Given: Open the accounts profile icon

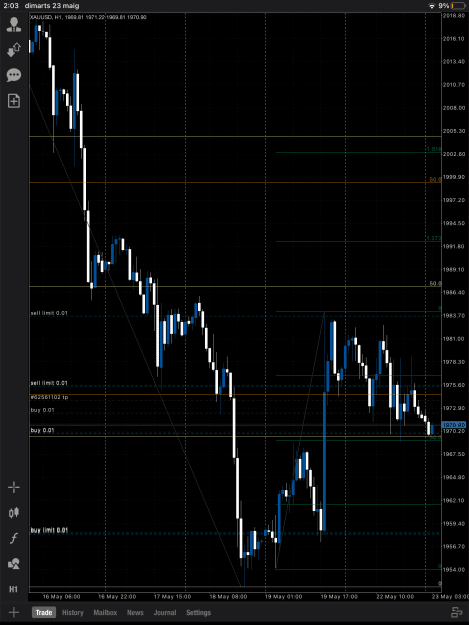Looking at the screenshot, I should [14, 25].
